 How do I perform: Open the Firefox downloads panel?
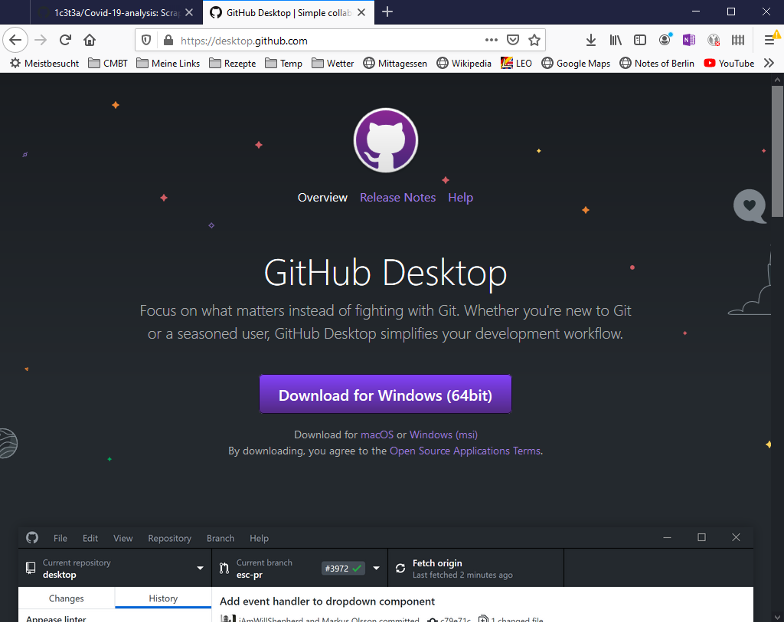click(590, 40)
